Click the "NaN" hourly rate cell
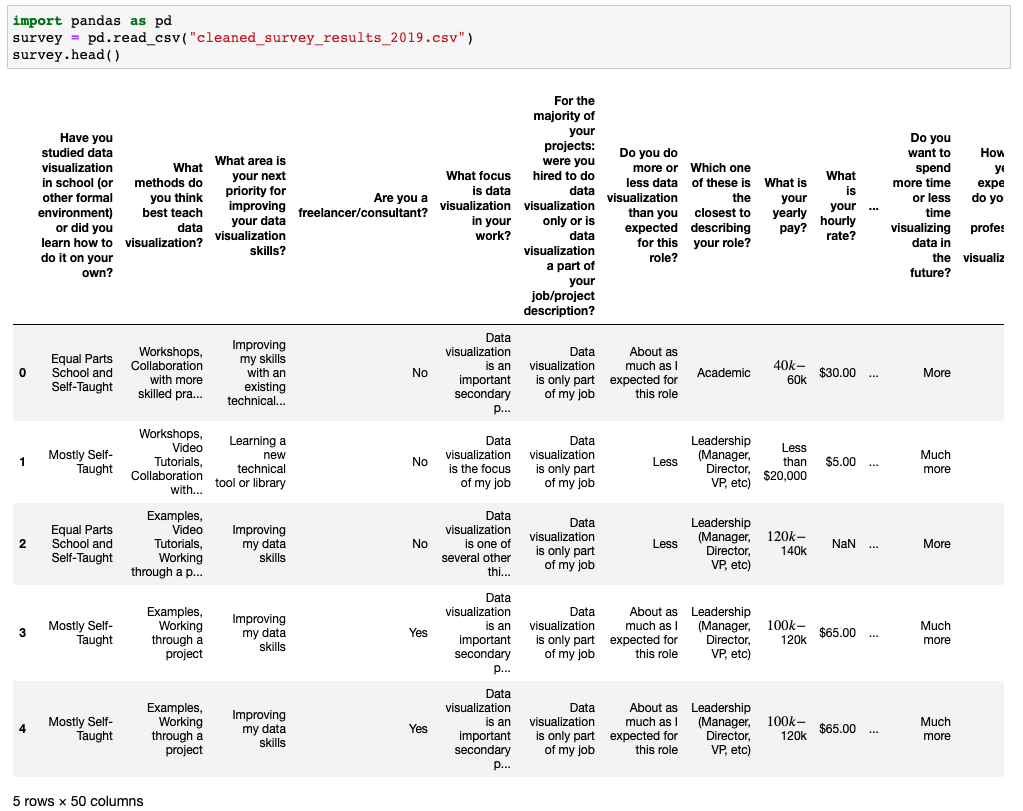The height and width of the screenshot is (811, 1023). click(x=843, y=544)
